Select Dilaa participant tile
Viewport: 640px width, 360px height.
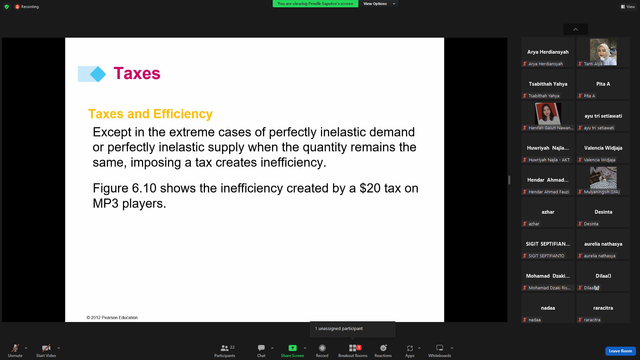click(603, 276)
